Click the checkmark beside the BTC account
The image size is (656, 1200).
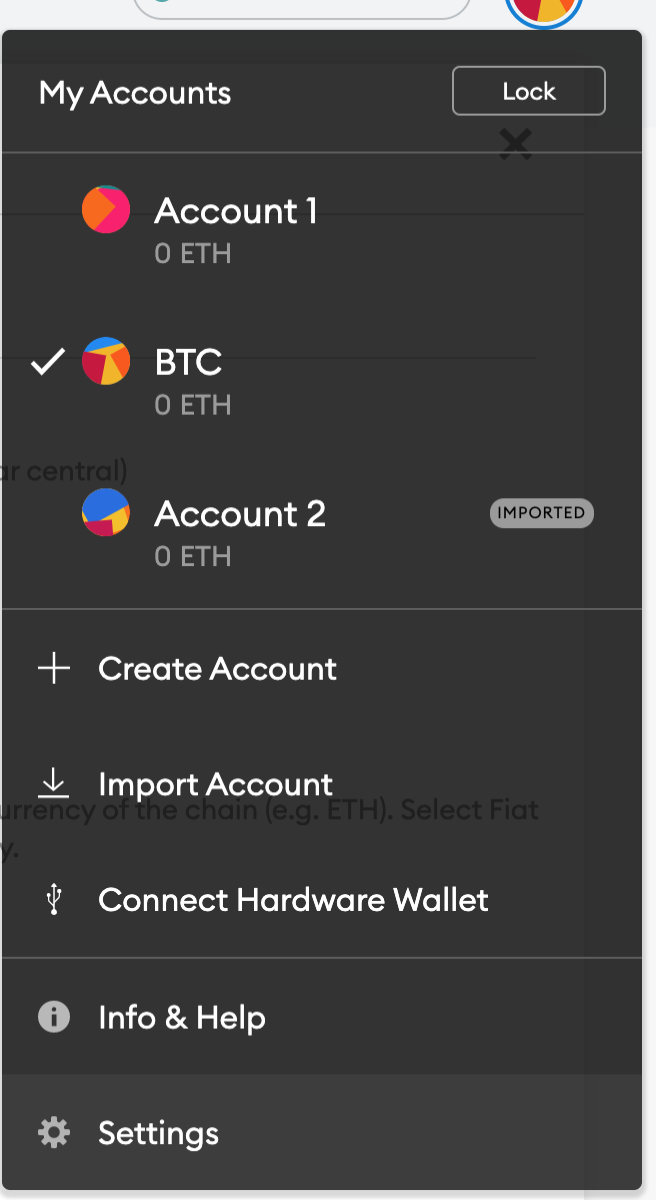47,362
